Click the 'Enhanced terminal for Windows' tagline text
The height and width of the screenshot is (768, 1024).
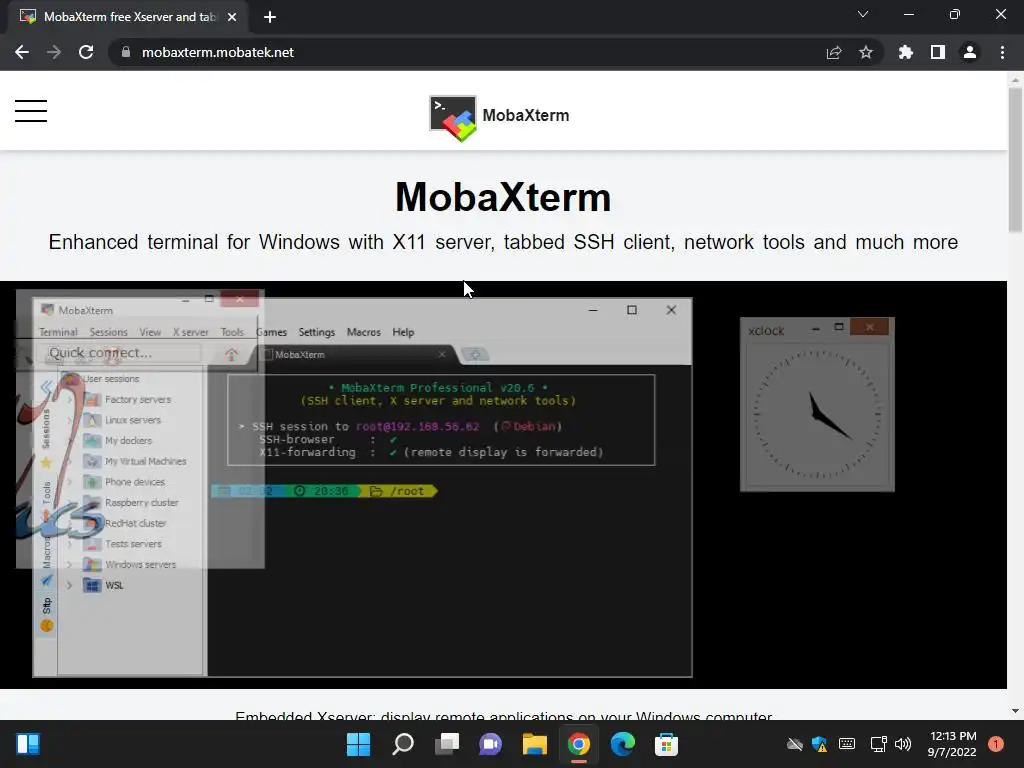click(503, 242)
